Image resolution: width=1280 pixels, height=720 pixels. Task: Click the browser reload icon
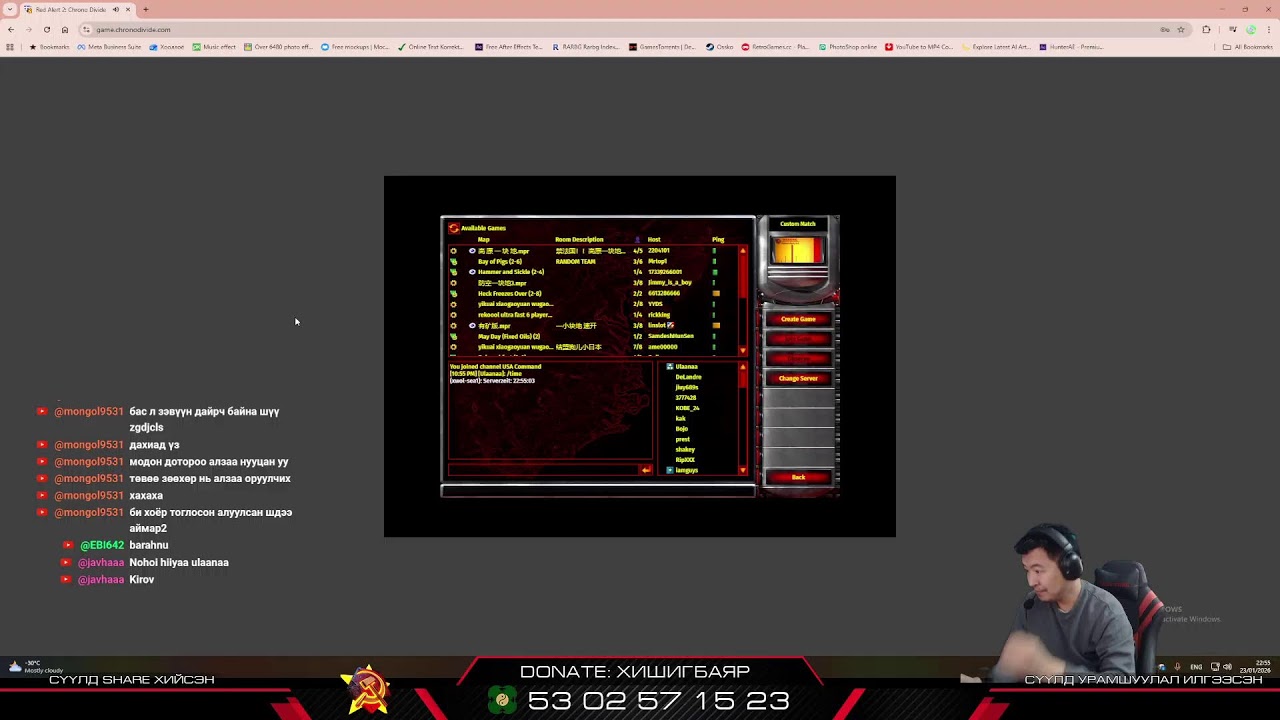coord(46,29)
